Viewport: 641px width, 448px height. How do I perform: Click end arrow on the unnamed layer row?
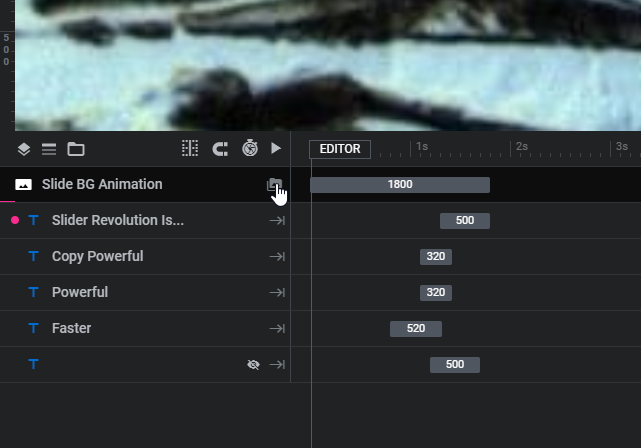[277, 365]
